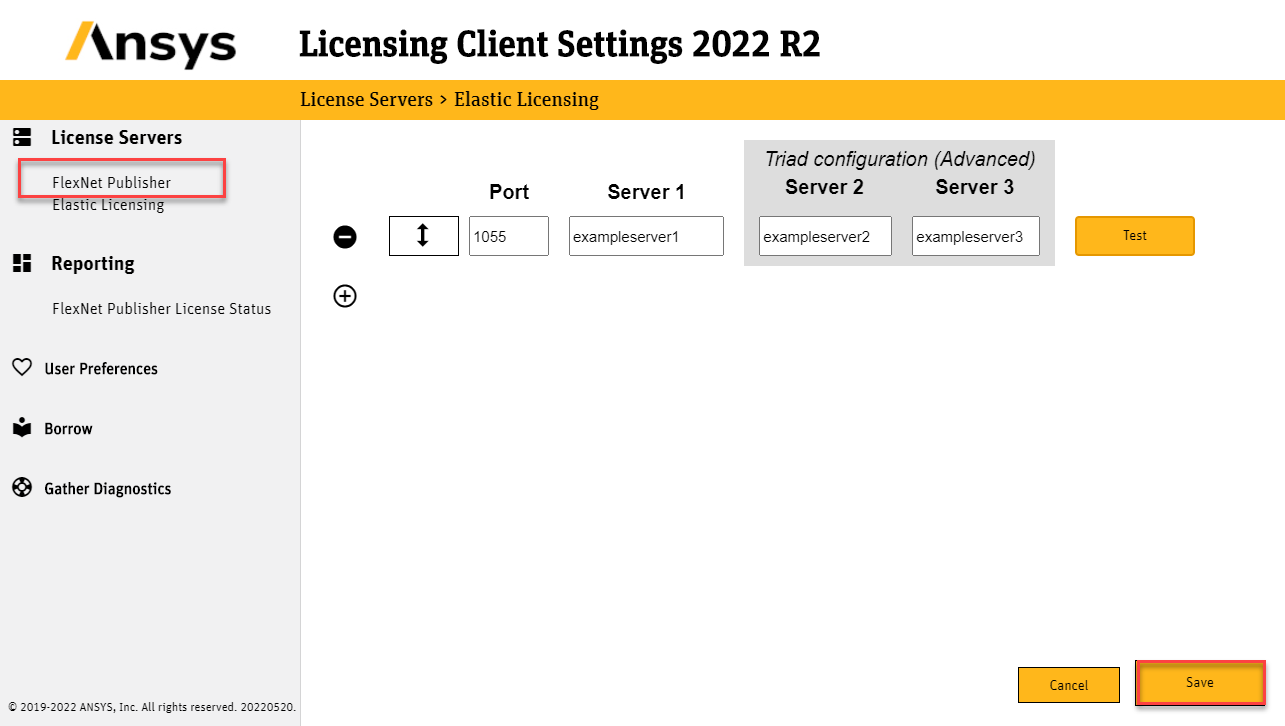
Task: Click the Port column header
Action: [509, 192]
